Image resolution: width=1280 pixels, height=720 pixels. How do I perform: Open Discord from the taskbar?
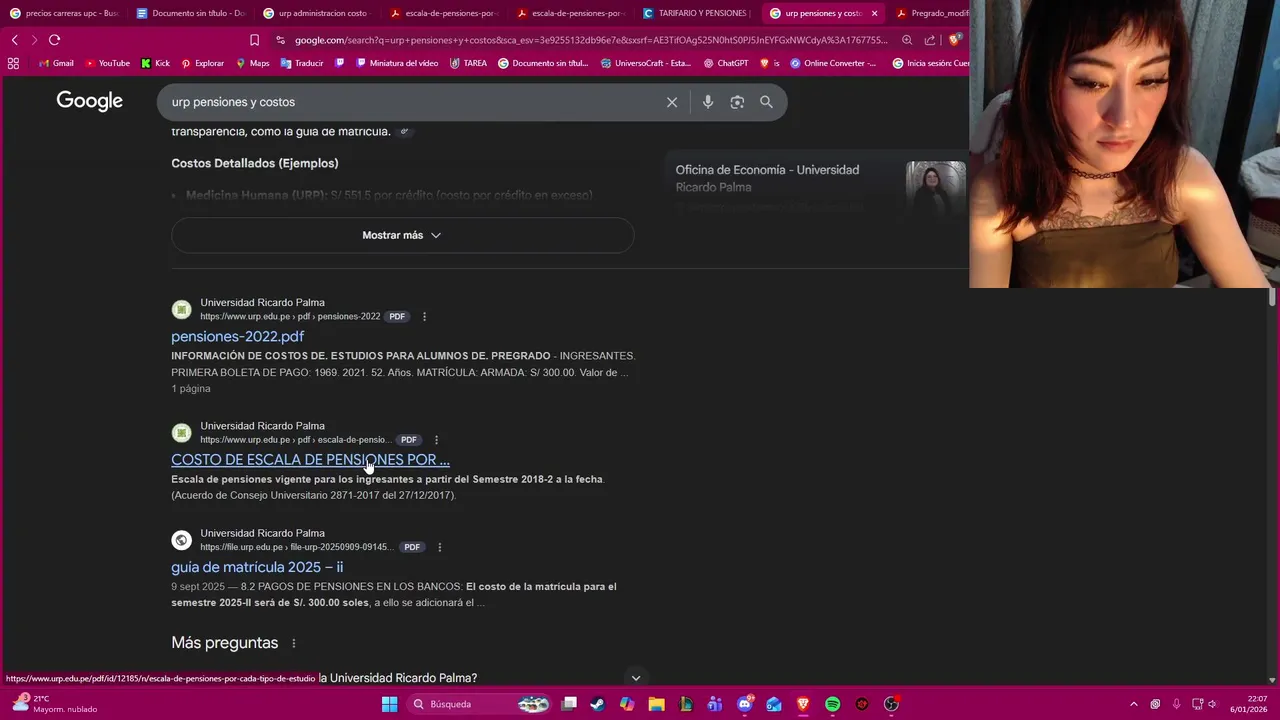click(x=744, y=704)
